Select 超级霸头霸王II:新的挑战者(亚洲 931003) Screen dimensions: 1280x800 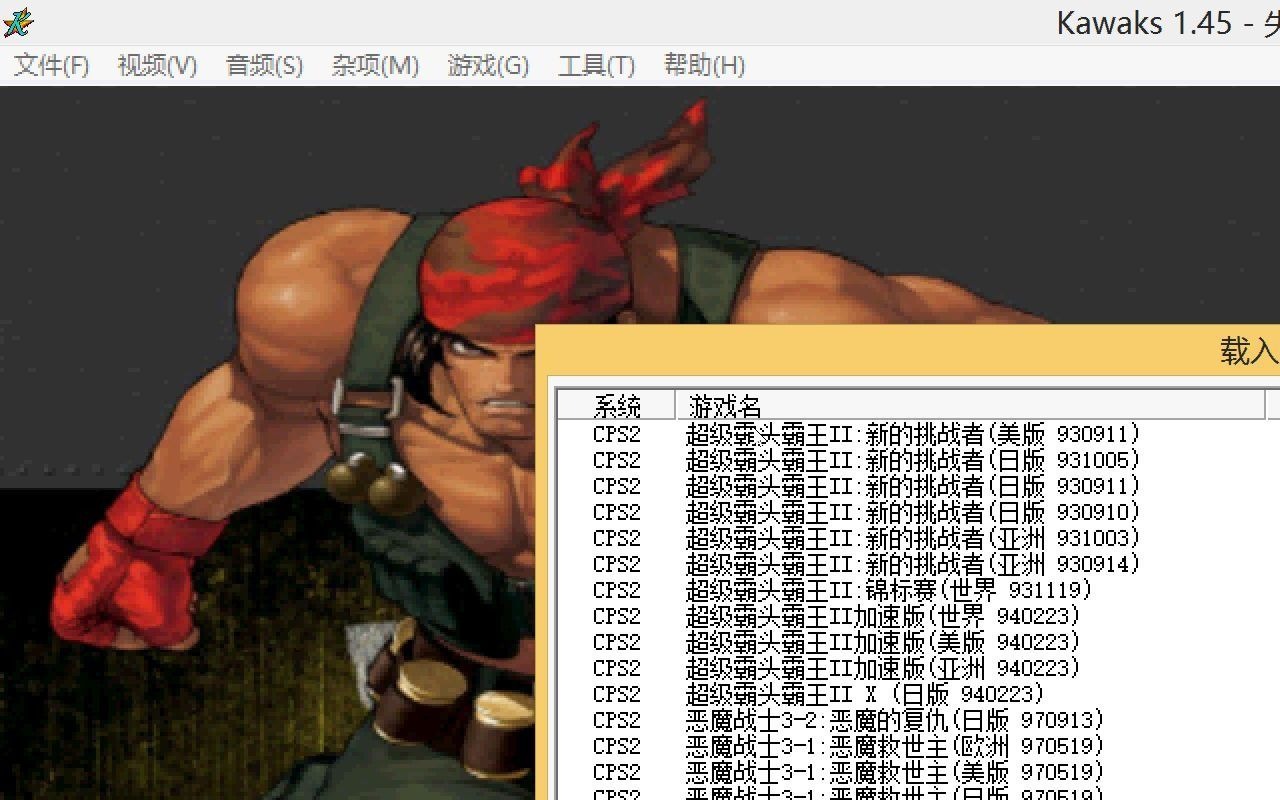pos(913,538)
